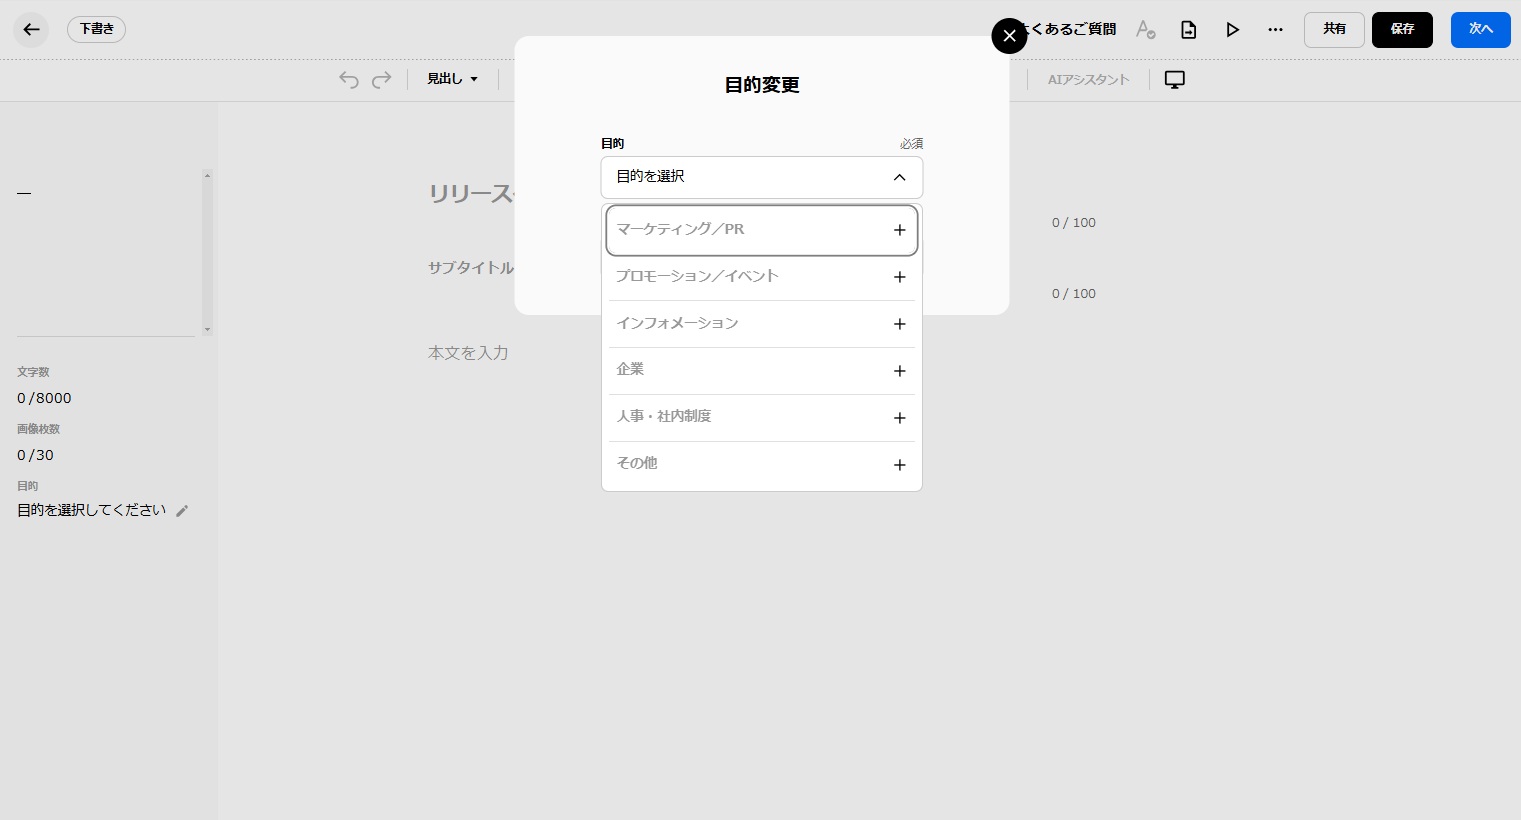Image resolution: width=1521 pixels, height=820 pixels.
Task: Expand the プロモーション／イベント category
Action: 899,277
